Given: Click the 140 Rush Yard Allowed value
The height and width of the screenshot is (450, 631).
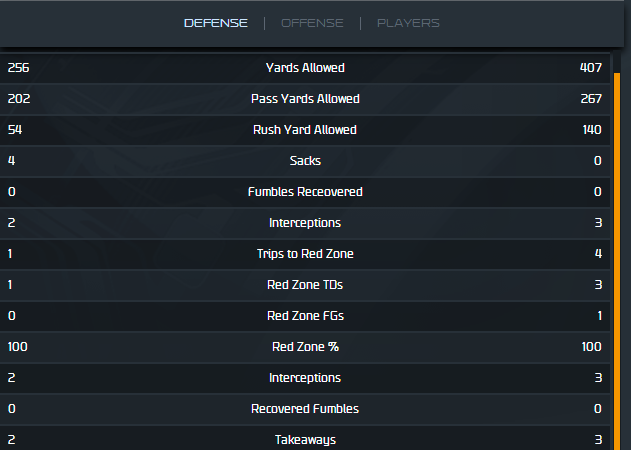Looking at the screenshot, I should coord(590,130).
